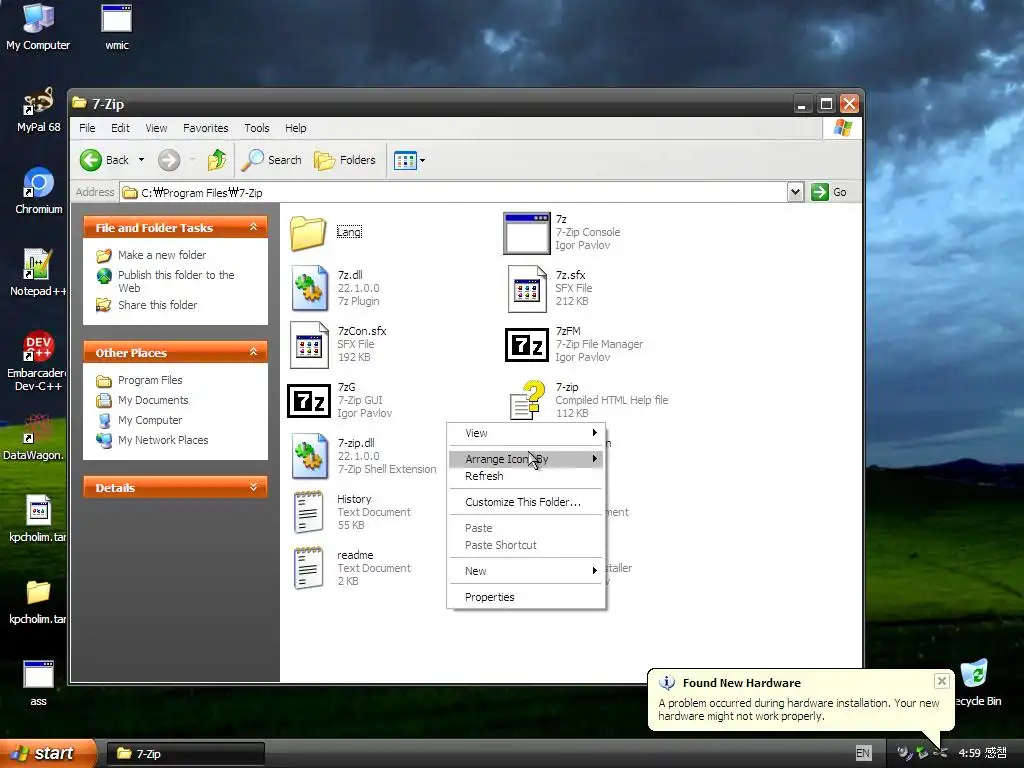Select the 7zG 7-Zip GUI icon
This screenshot has height=768, width=1024.
tap(309, 400)
